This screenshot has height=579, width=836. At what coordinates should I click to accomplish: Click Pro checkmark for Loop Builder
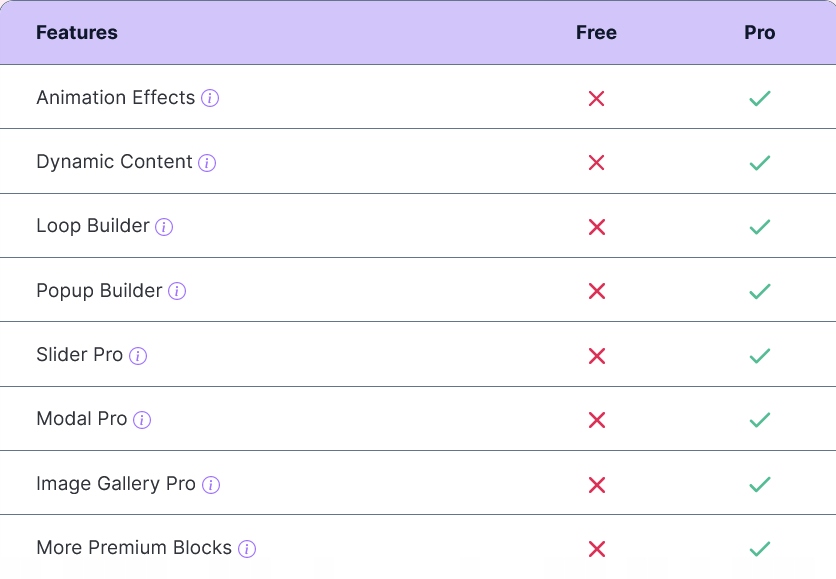760,227
